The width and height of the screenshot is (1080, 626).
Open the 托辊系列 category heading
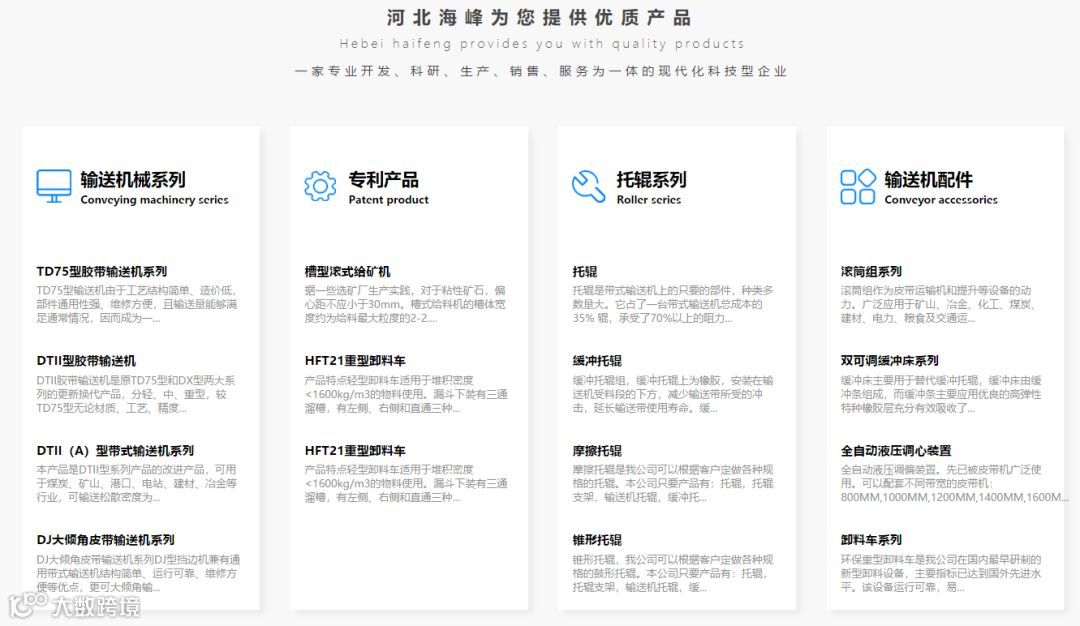(652, 180)
